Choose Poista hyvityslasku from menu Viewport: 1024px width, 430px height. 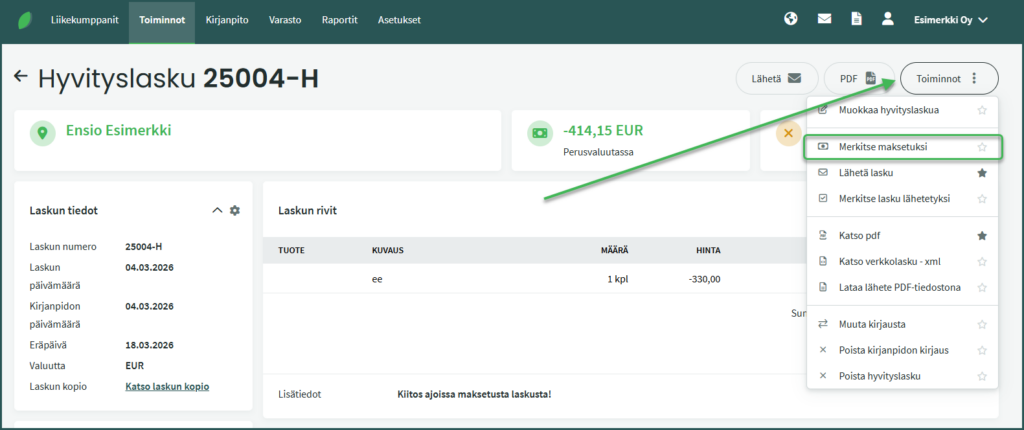pyautogui.click(x=879, y=376)
